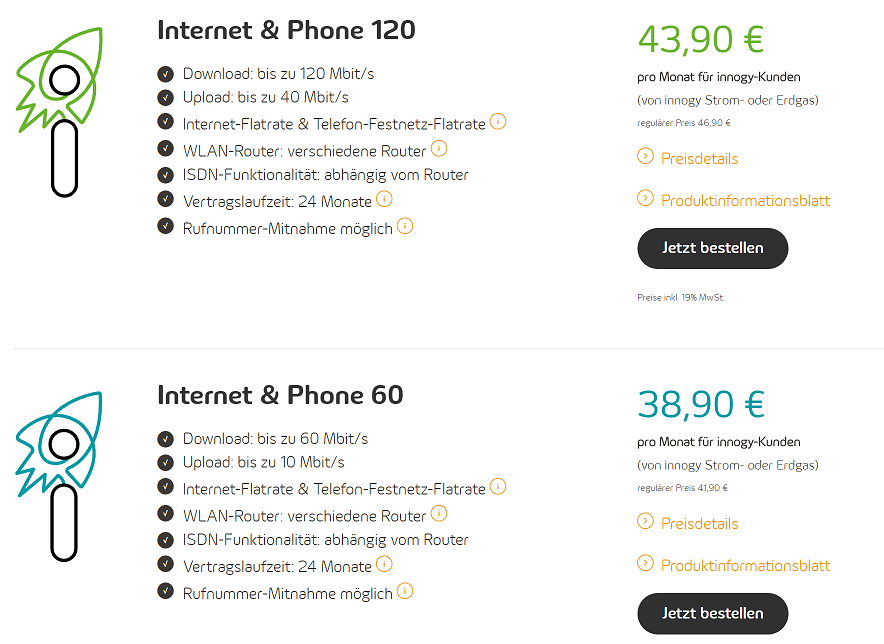Click info icon next to Internet-Flatrate in the 120 plan
Image resolution: width=884 pixels, height=644 pixels.
point(498,122)
